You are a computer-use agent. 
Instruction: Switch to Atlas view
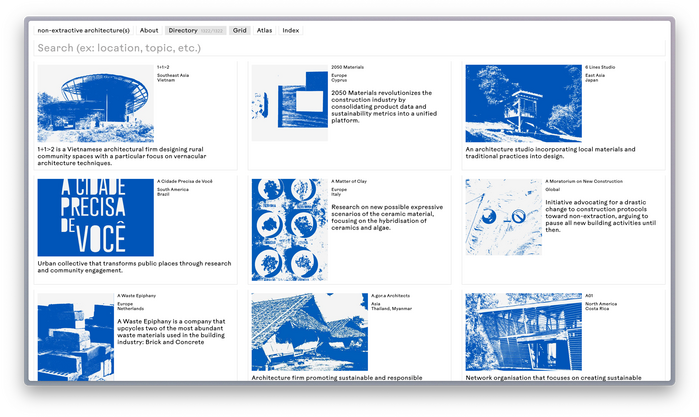pyautogui.click(x=264, y=30)
